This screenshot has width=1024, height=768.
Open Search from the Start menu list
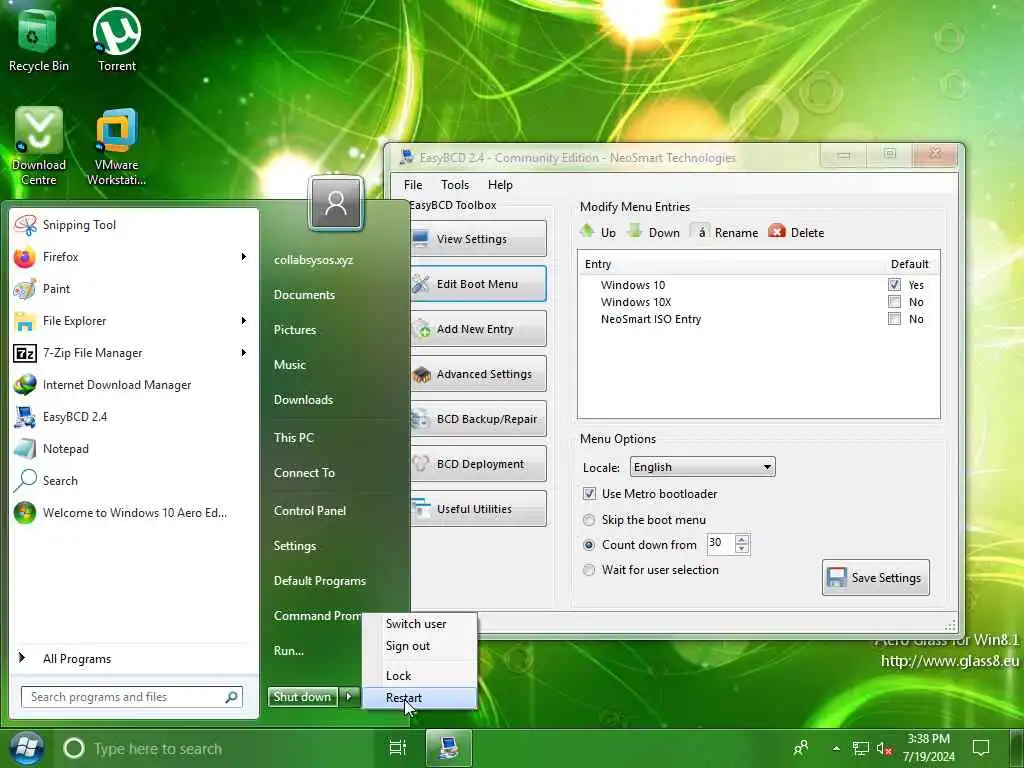133,481
